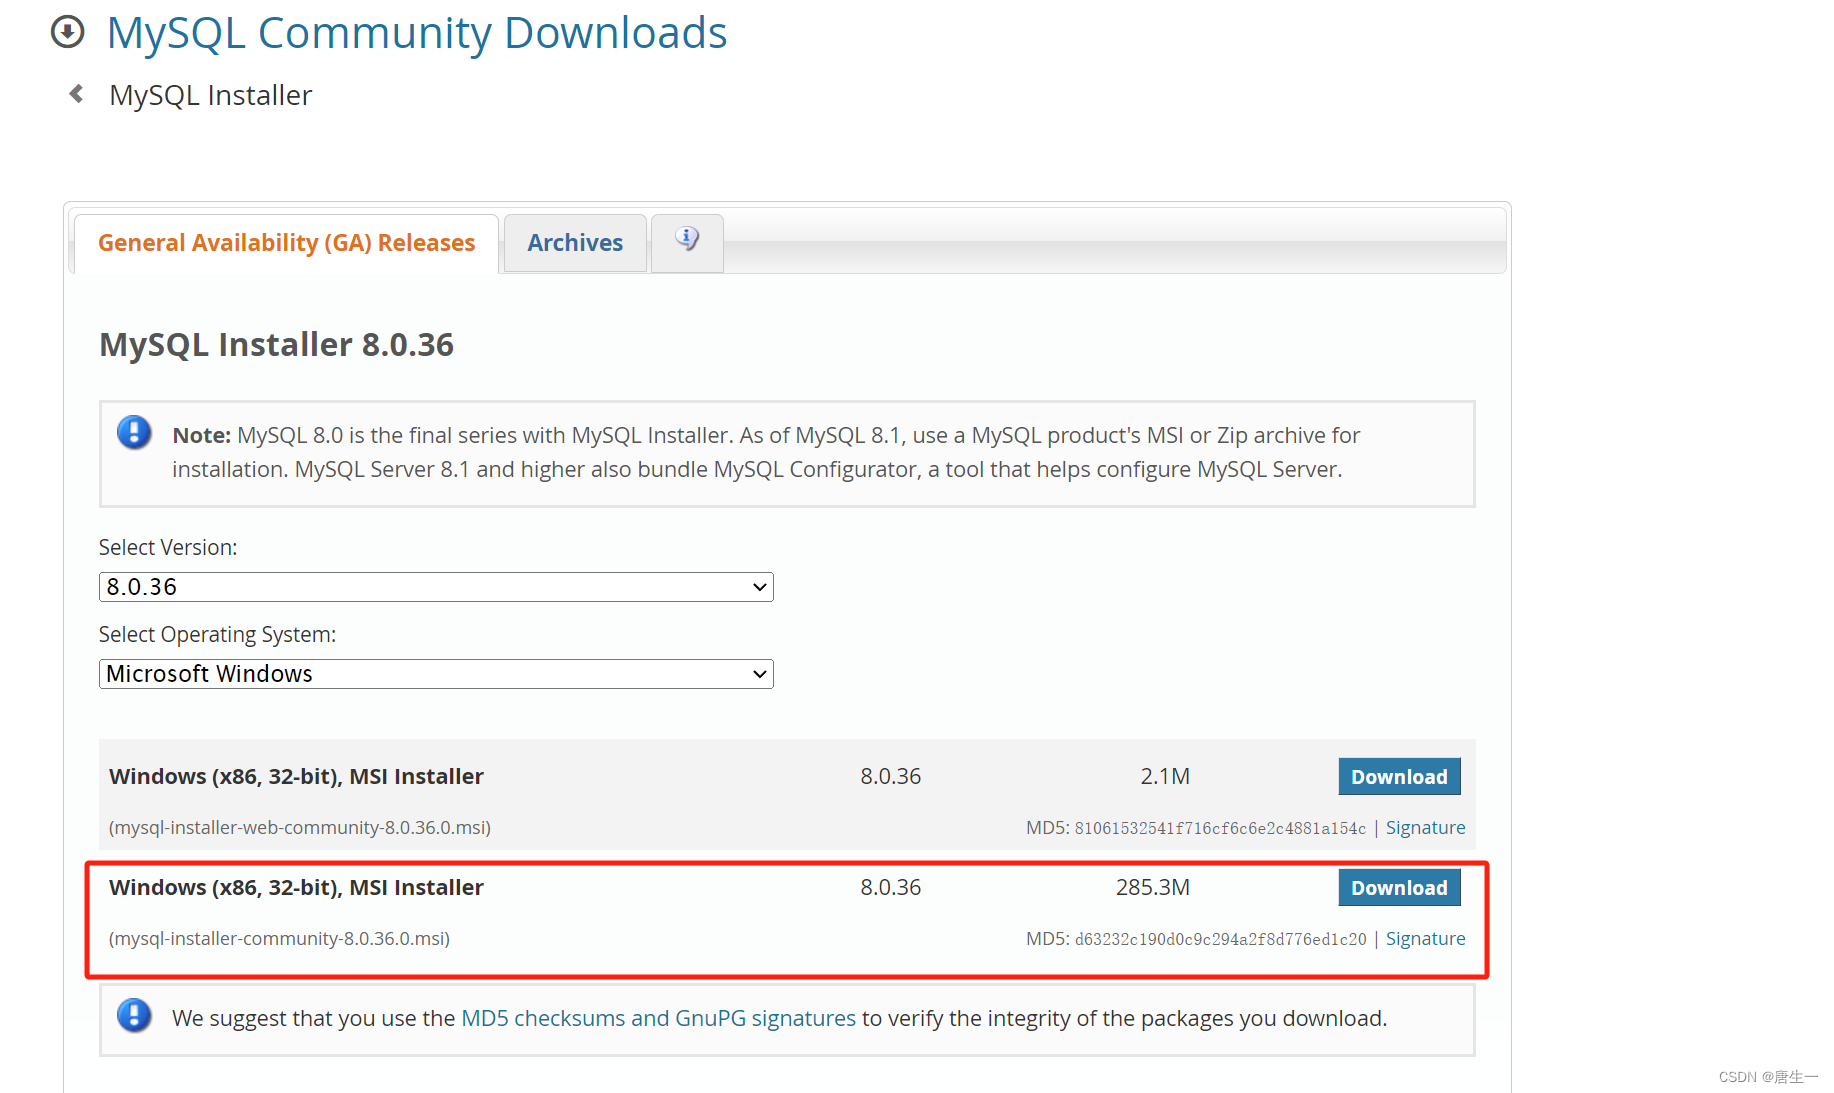Select the MD5 hash starting with d63232c1
This screenshot has width=1834, height=1093.
[x=1220, y=940]
